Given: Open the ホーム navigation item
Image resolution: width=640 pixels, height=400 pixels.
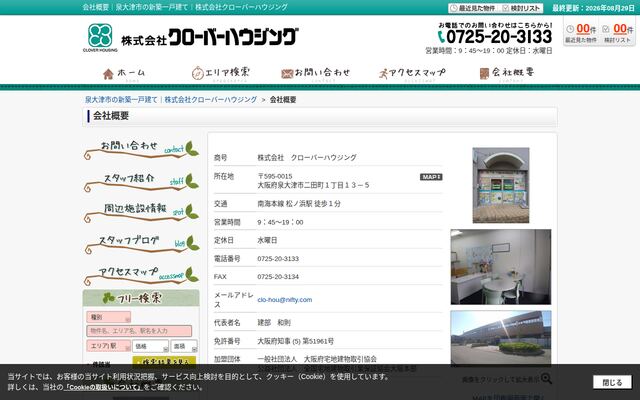Looking at the screenshot, I should 124,73.
